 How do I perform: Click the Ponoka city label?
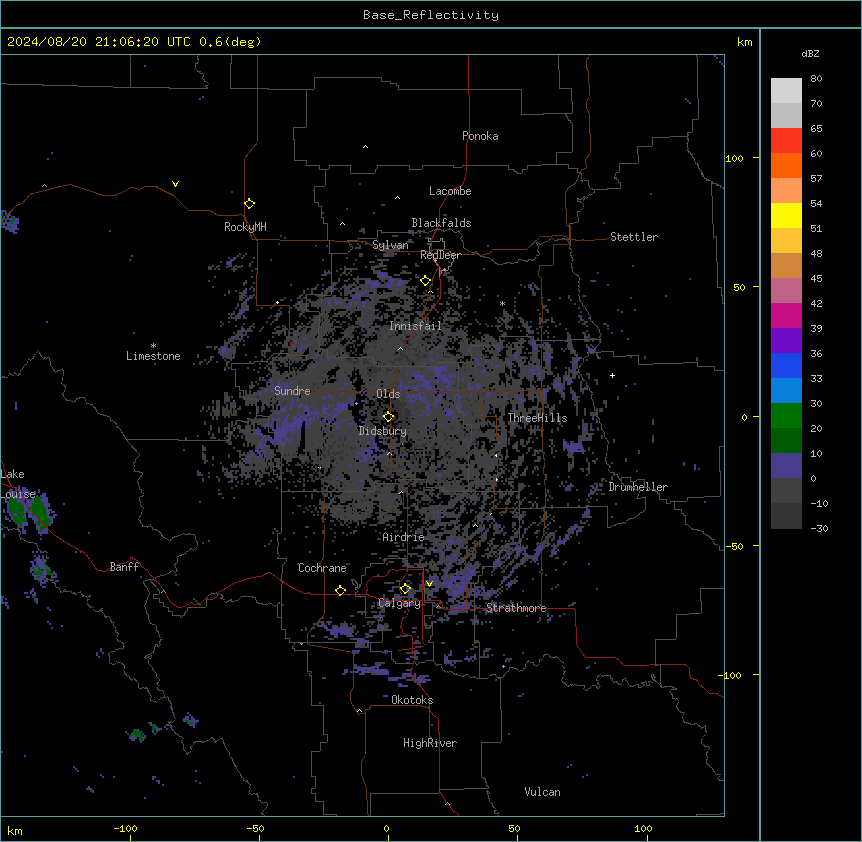pos(480,136)
